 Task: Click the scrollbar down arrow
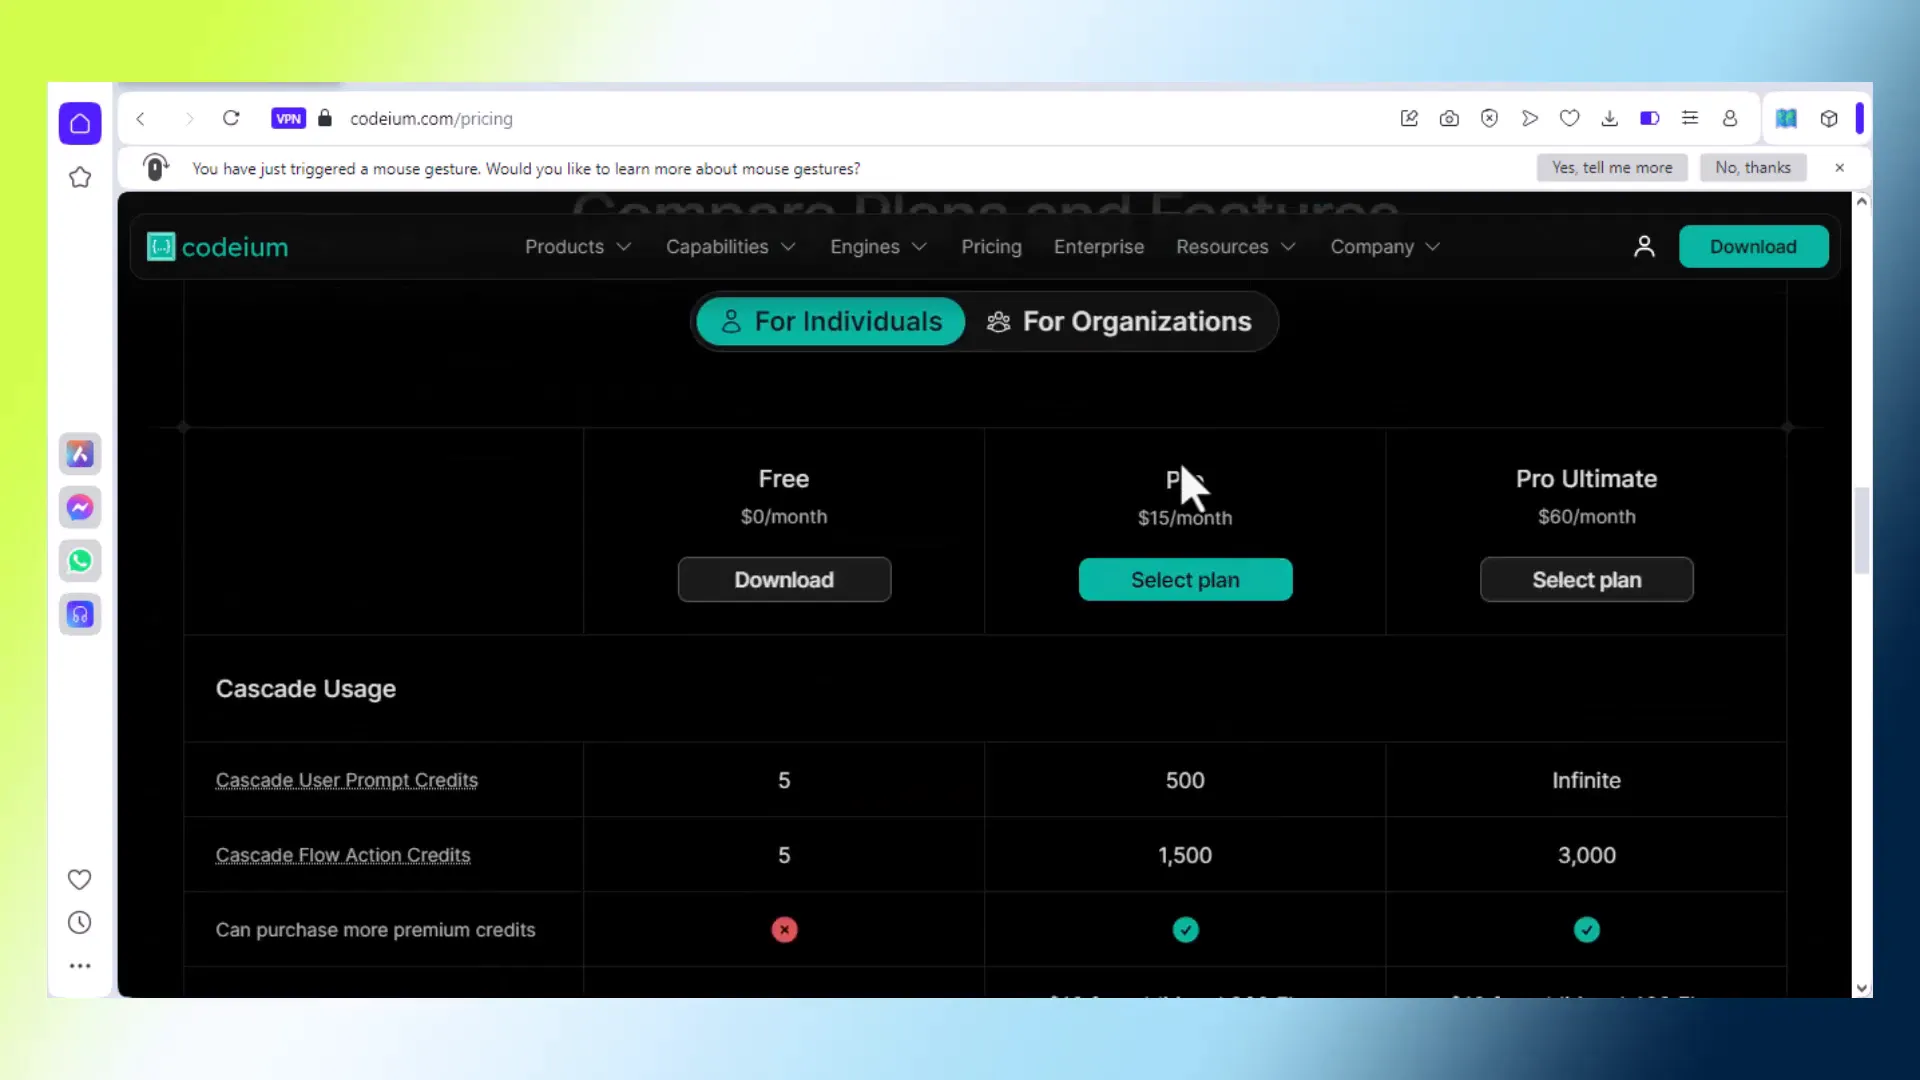(1861, 988)
